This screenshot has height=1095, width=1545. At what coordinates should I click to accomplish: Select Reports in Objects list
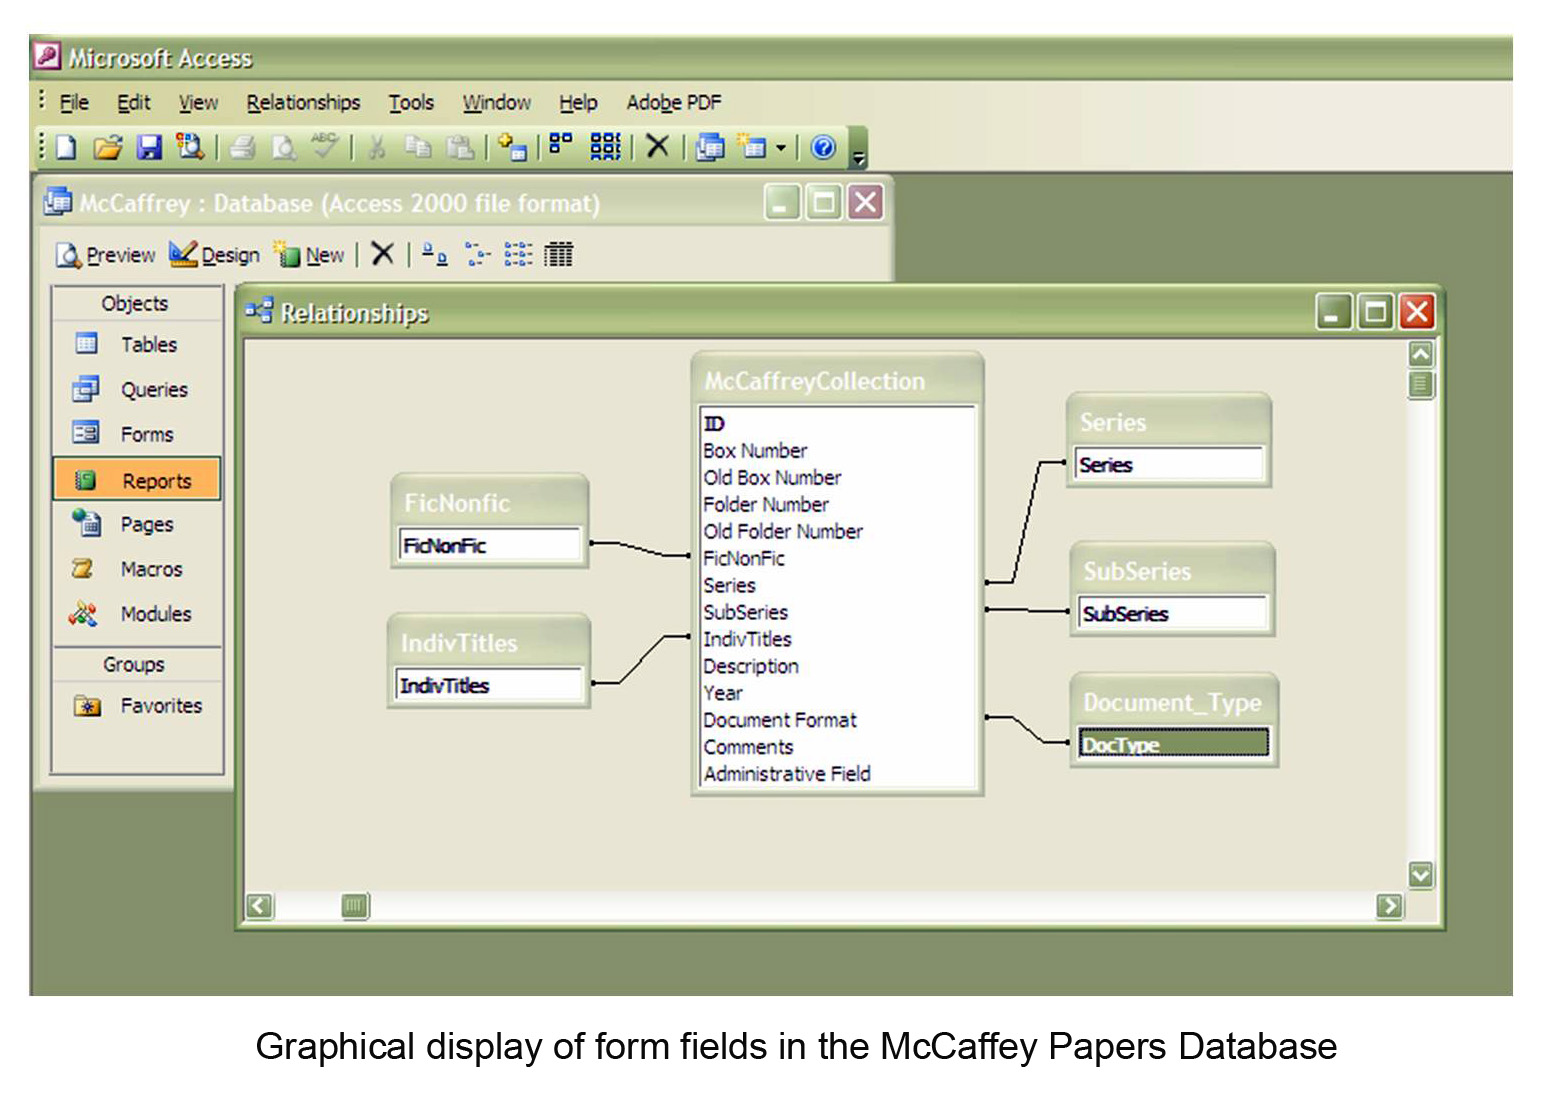tap(136, 480)
